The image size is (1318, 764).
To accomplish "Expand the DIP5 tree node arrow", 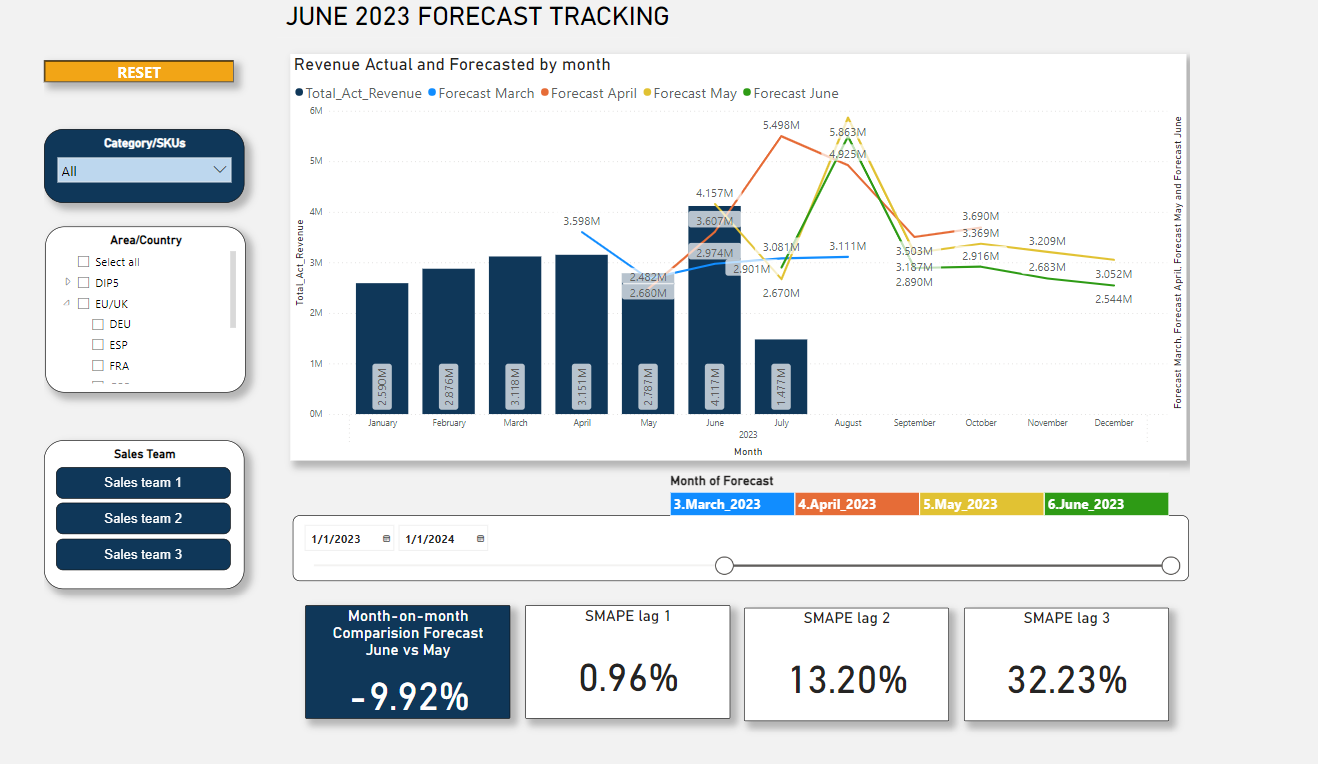I will click(68, 283).
